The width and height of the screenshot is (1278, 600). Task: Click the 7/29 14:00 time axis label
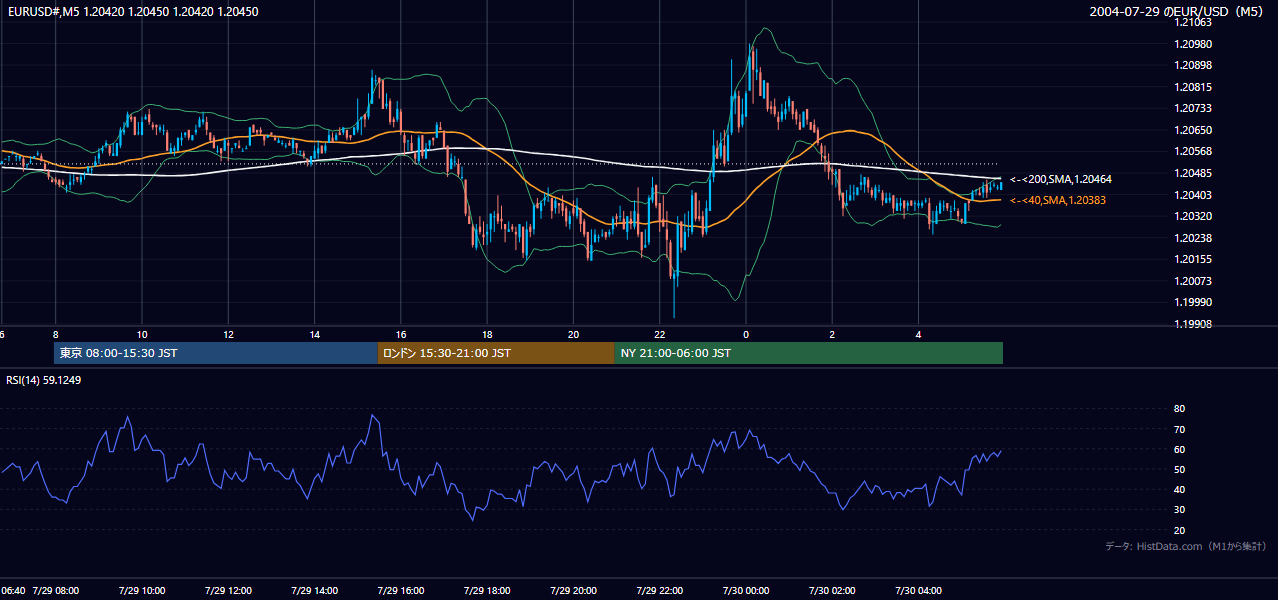[x=314, y=590]
